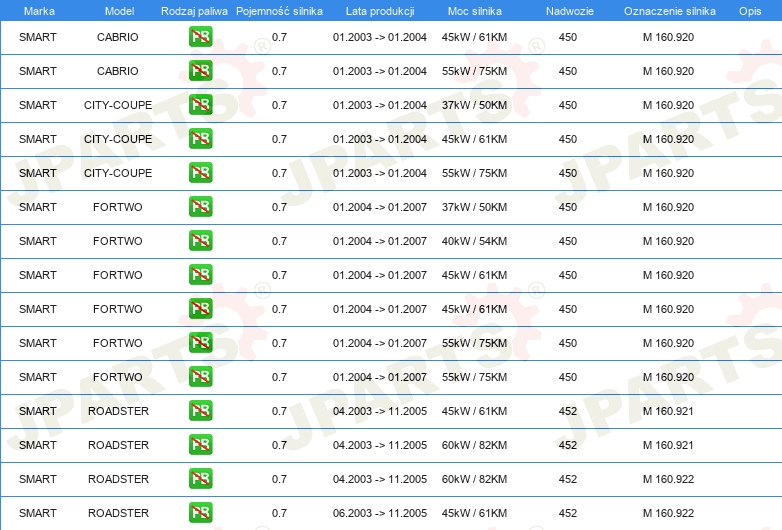Click M 160.922 in ROADSTER 06.2003 row
The width and height of the screenshot is (782, 530).
pos(668,513)
